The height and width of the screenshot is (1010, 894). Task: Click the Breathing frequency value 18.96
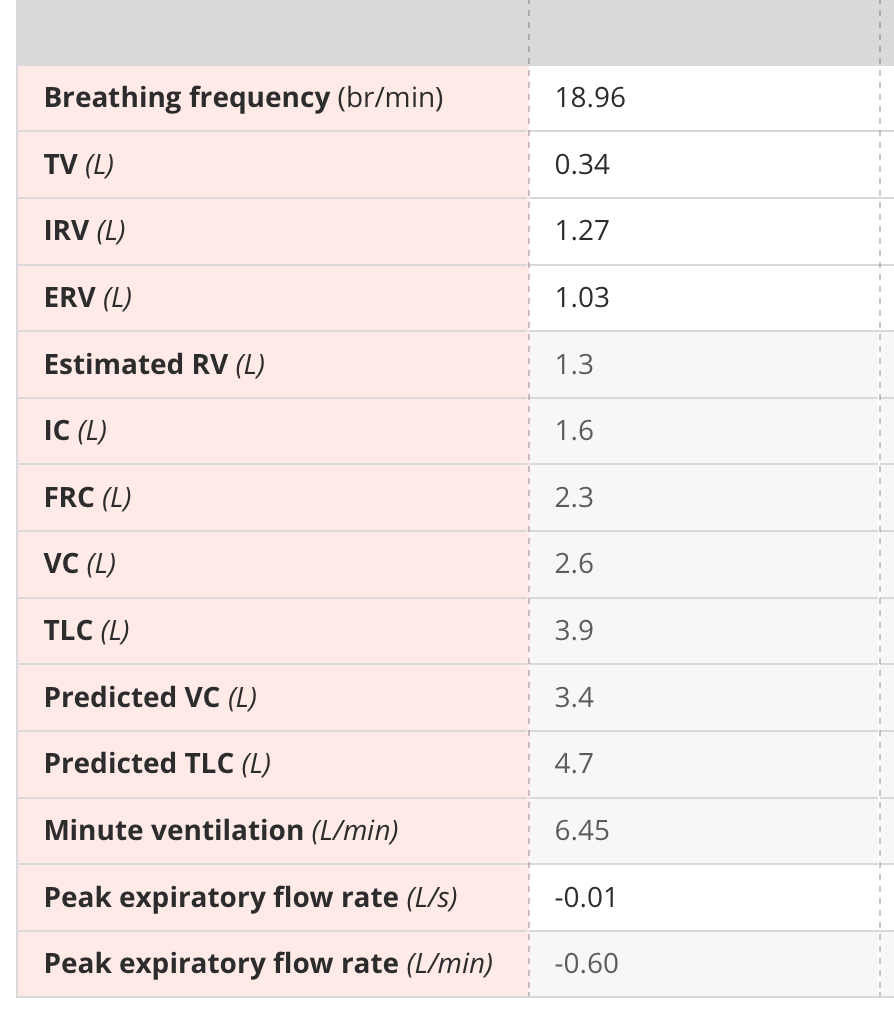(x=704, y=98)
